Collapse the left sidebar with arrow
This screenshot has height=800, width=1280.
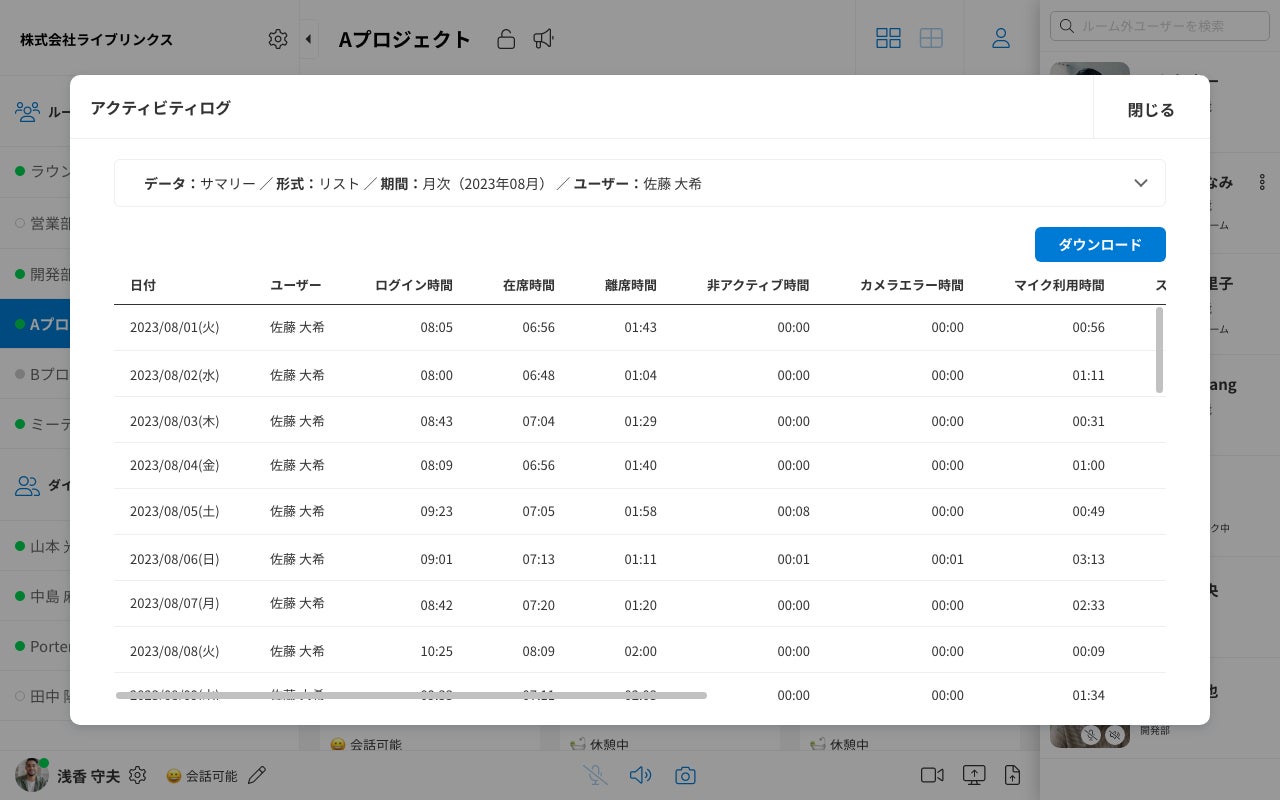pos(308,39)
